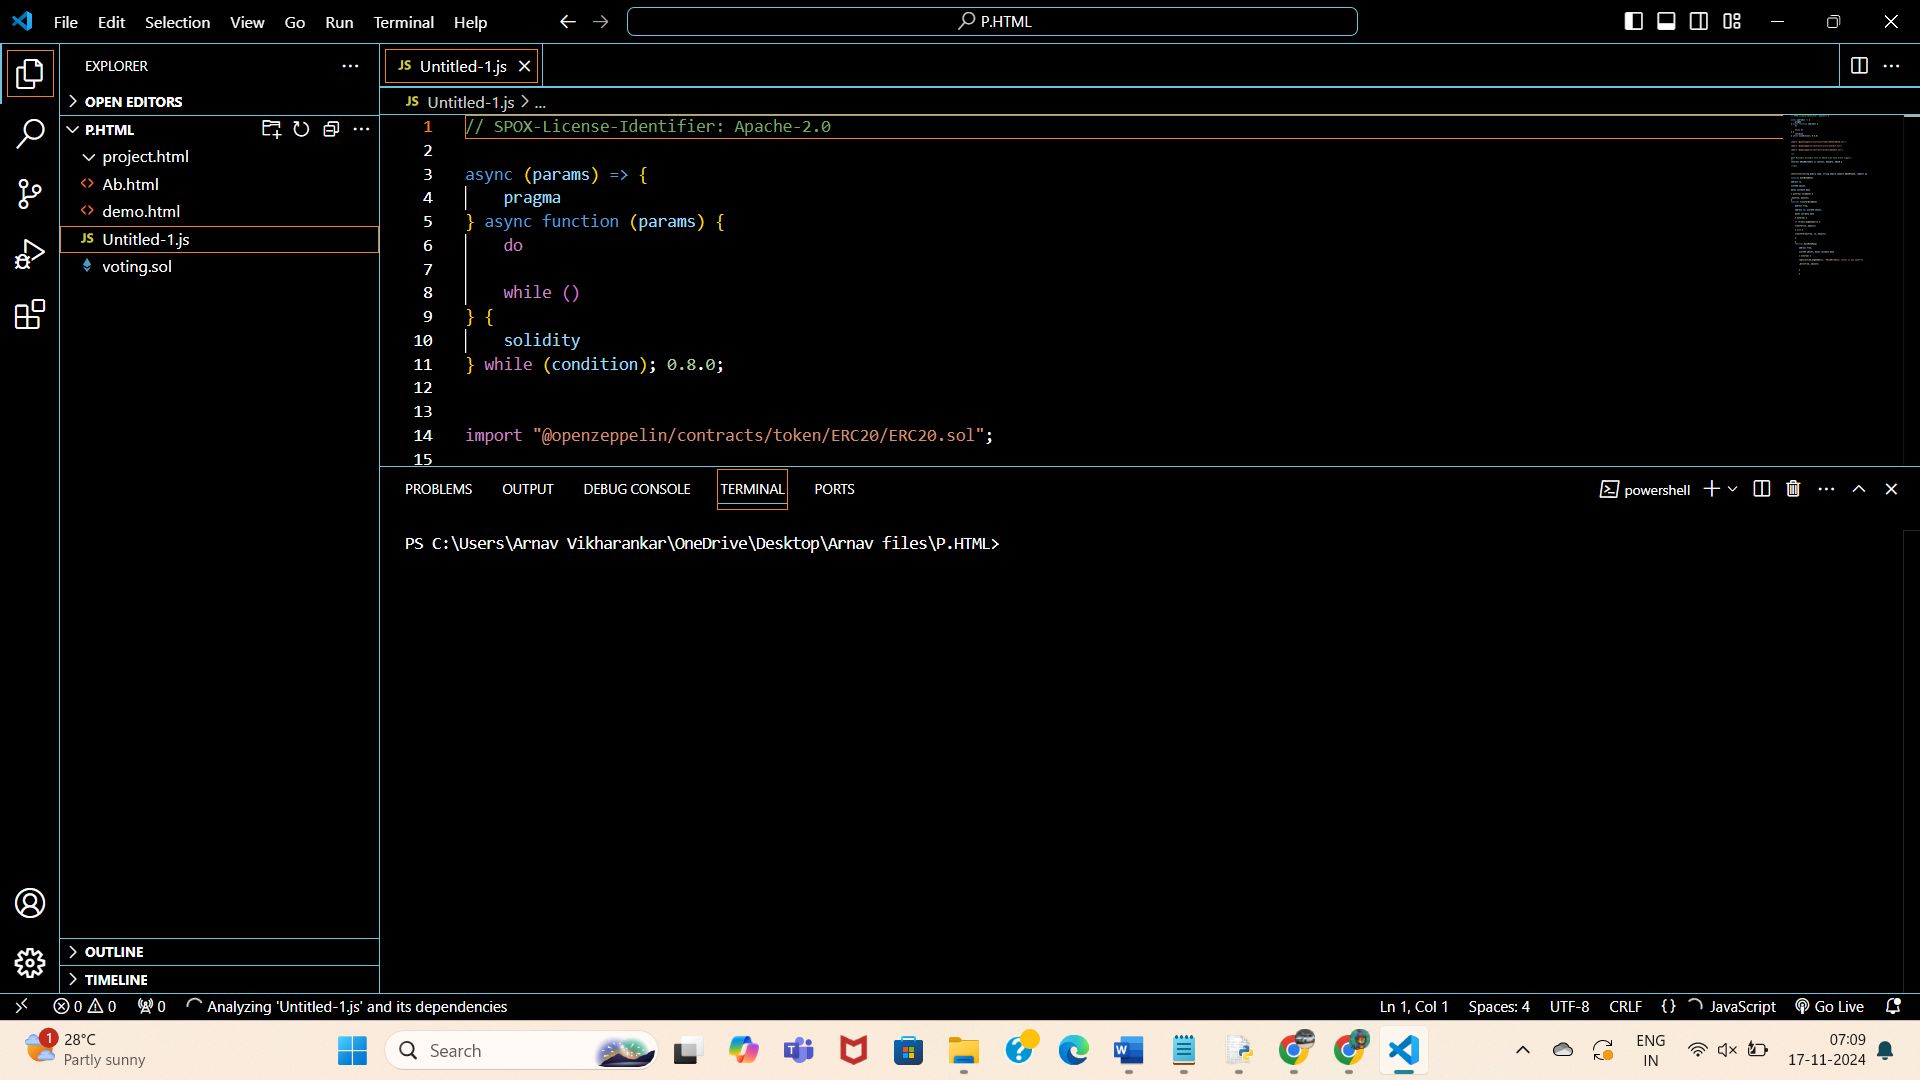Open the Explorer view in activity bar
The width and height of the screenshot is (1920, 1080).
point(30,73)
